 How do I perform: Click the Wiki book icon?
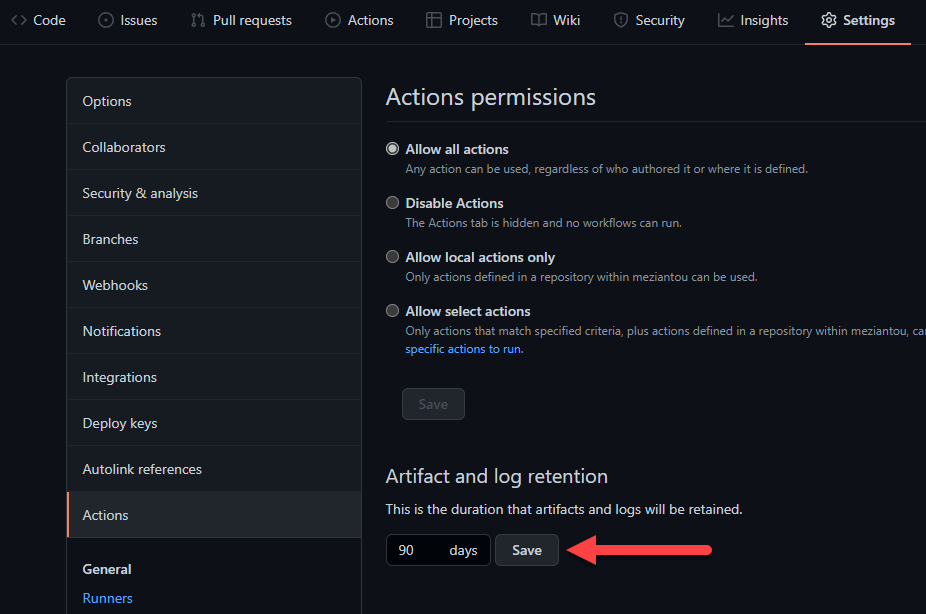coord(539,20)
